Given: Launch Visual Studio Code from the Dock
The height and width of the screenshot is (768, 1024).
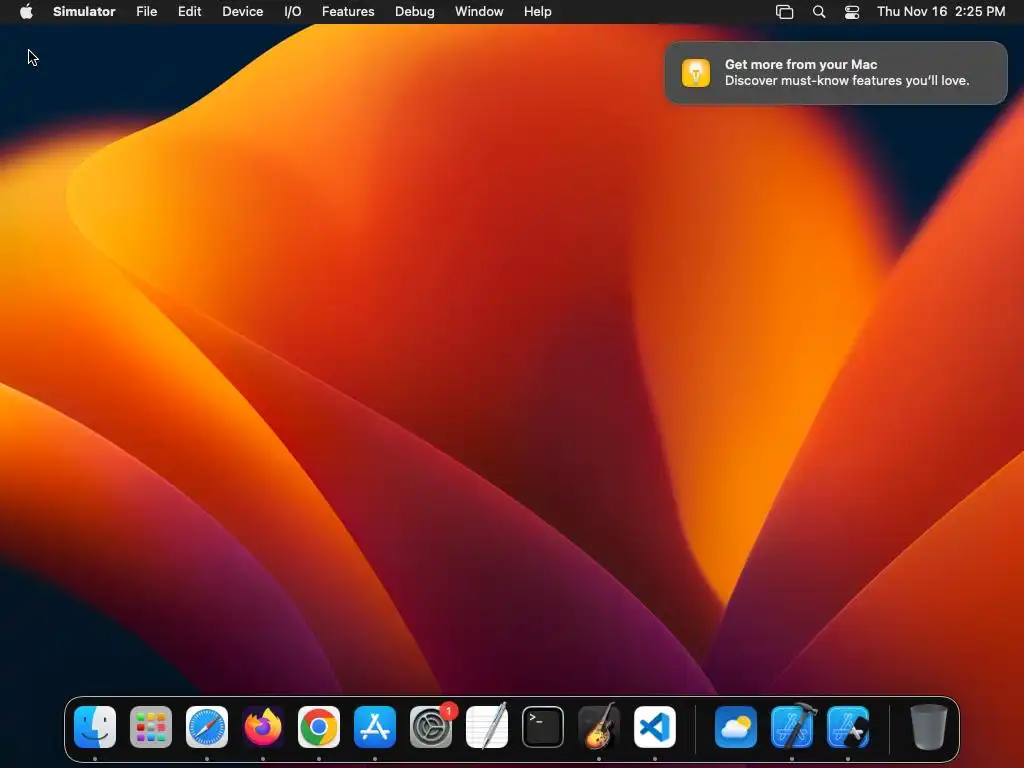Looking at the screenshot, I should [x=655, y=727].
